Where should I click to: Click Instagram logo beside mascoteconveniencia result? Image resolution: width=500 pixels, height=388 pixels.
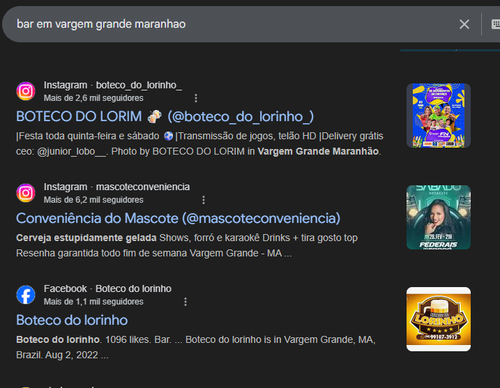(26, 193)
